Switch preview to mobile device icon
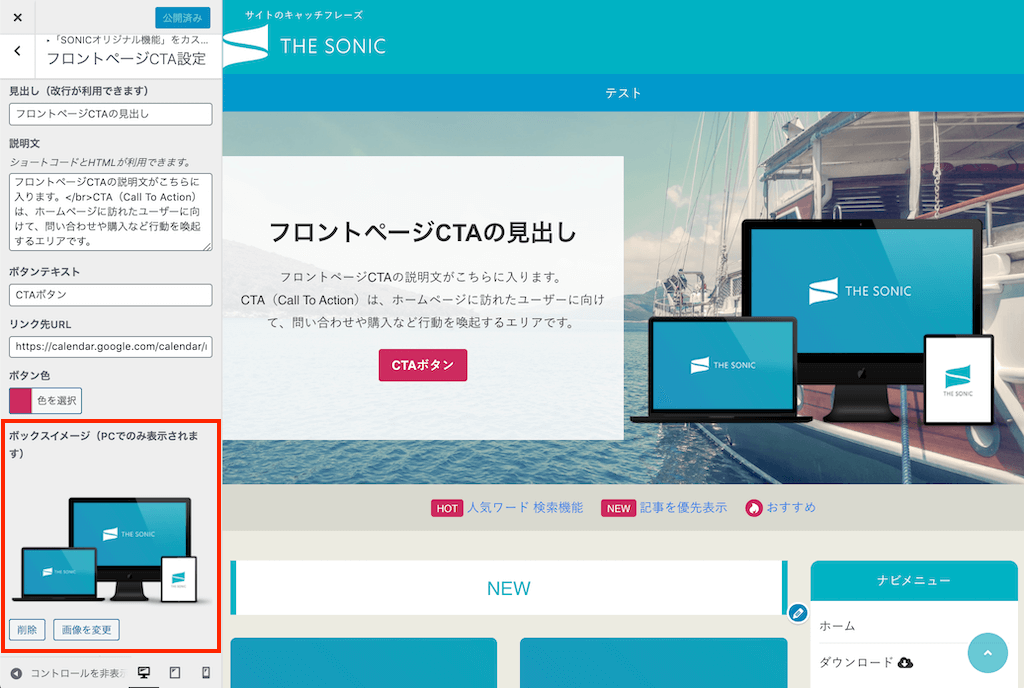 point(206,673)
